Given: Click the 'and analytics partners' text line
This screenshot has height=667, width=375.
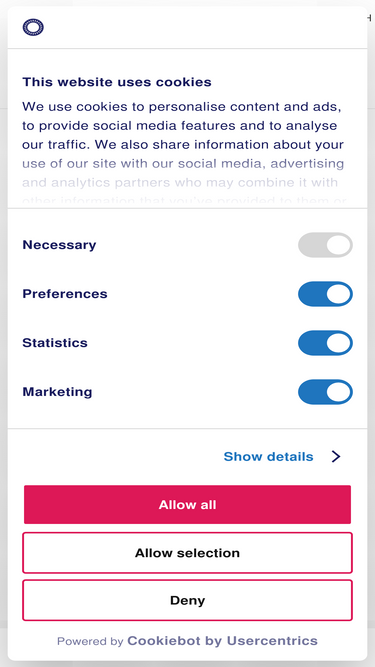Looking at the screenshot, I should click(180, 183).
